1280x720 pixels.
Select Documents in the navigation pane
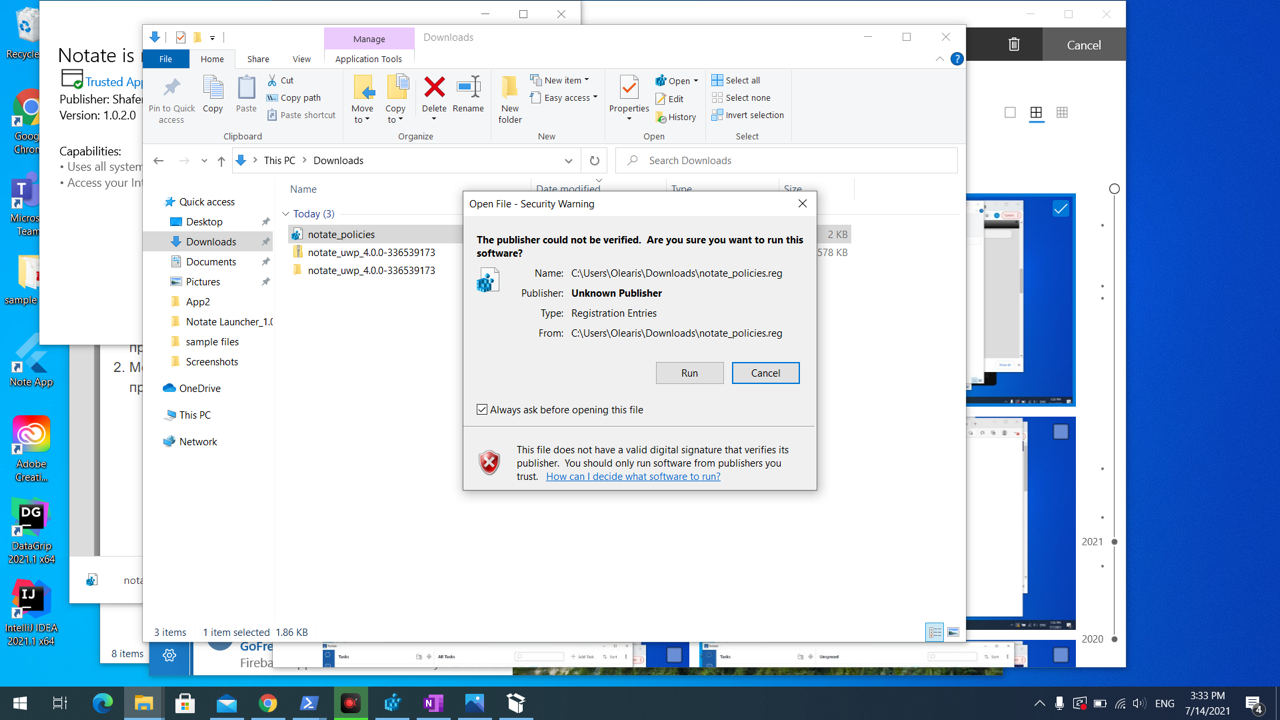point(210,262)
